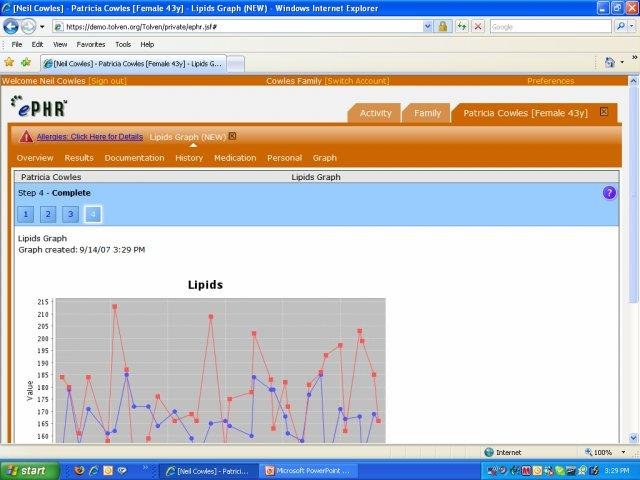This screenshot has width=640, height=480.
Task: Expand the zoom level 100% dropdown
Action: (x=626, y=452)
